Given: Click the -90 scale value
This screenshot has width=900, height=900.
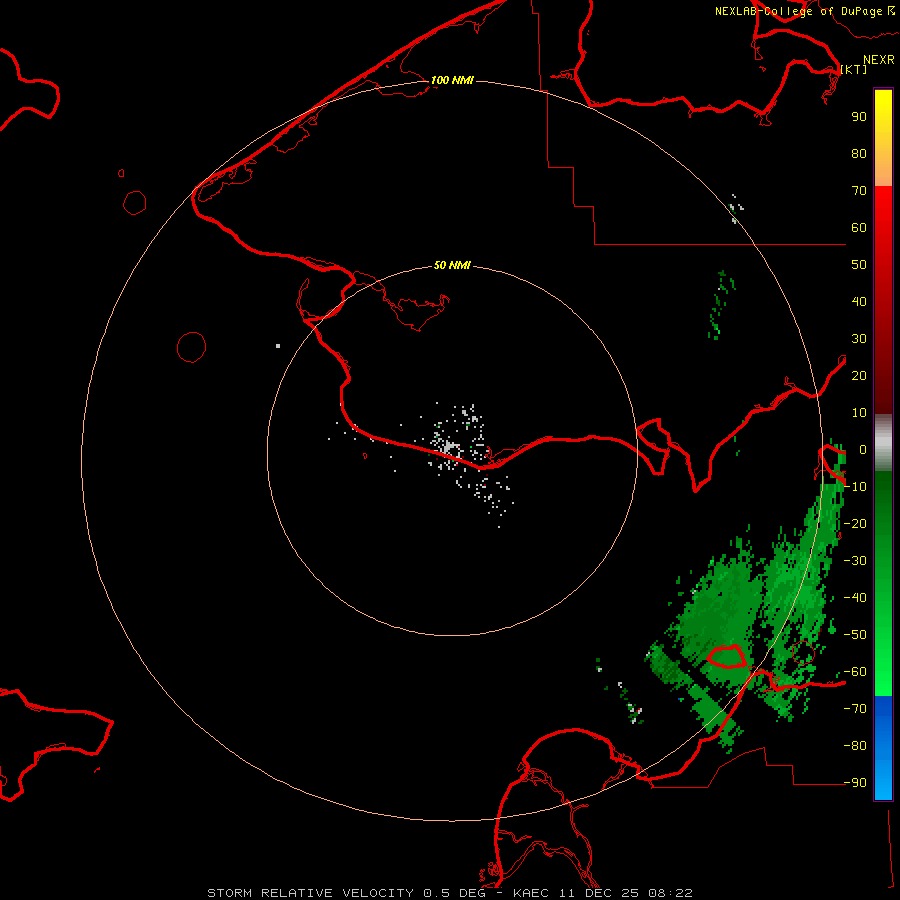Looking at the screenshot, I should click(855, 783).
